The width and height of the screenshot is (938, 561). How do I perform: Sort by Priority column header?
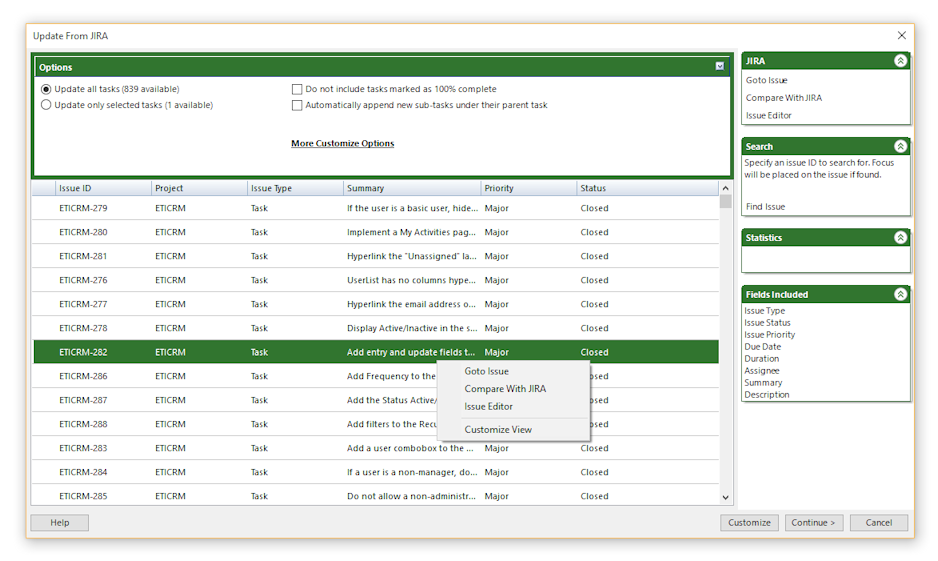pyautogui.click(x=529, y=188)
